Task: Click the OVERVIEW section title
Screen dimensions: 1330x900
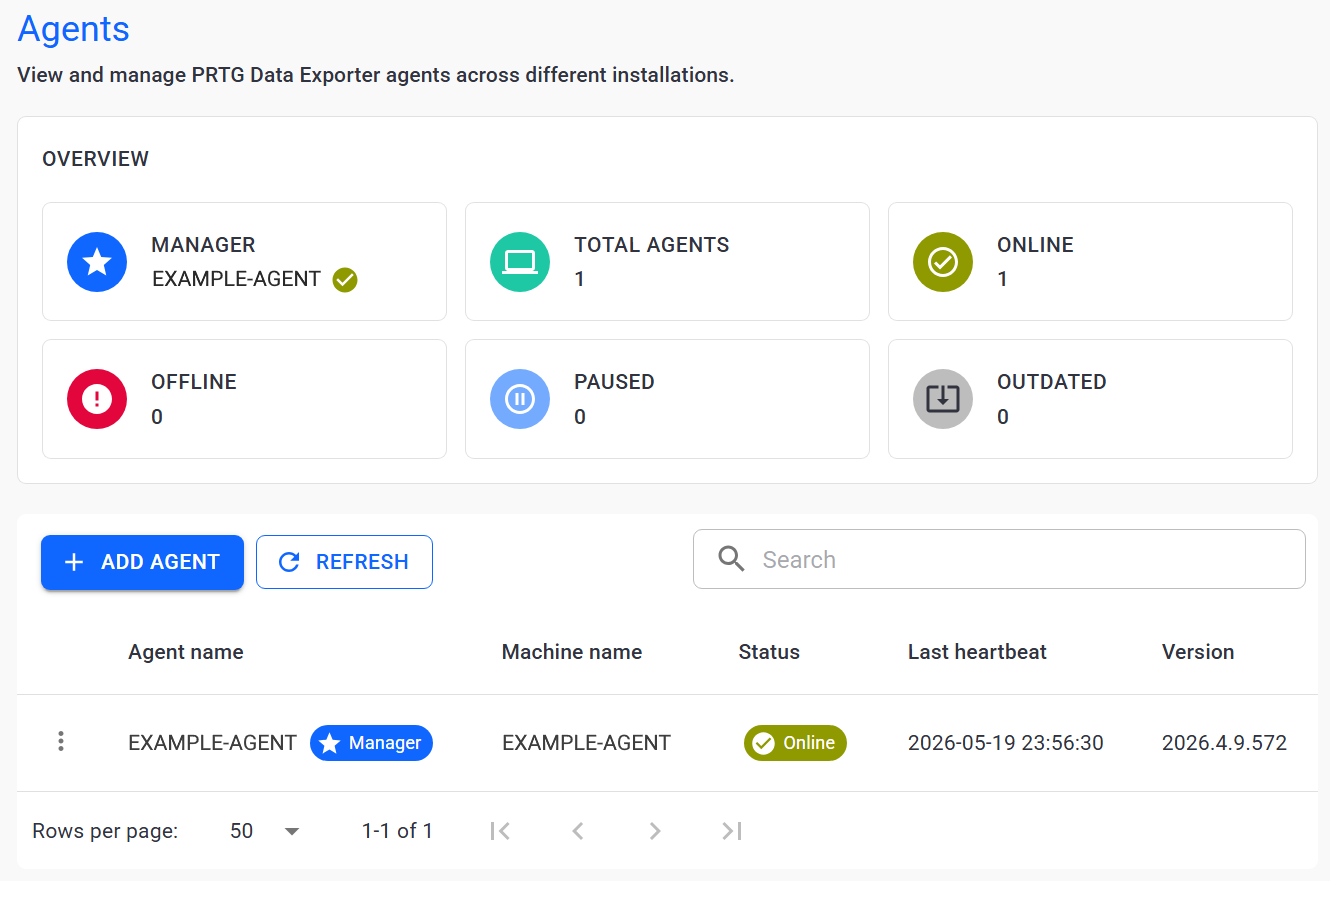Action: 95,159
